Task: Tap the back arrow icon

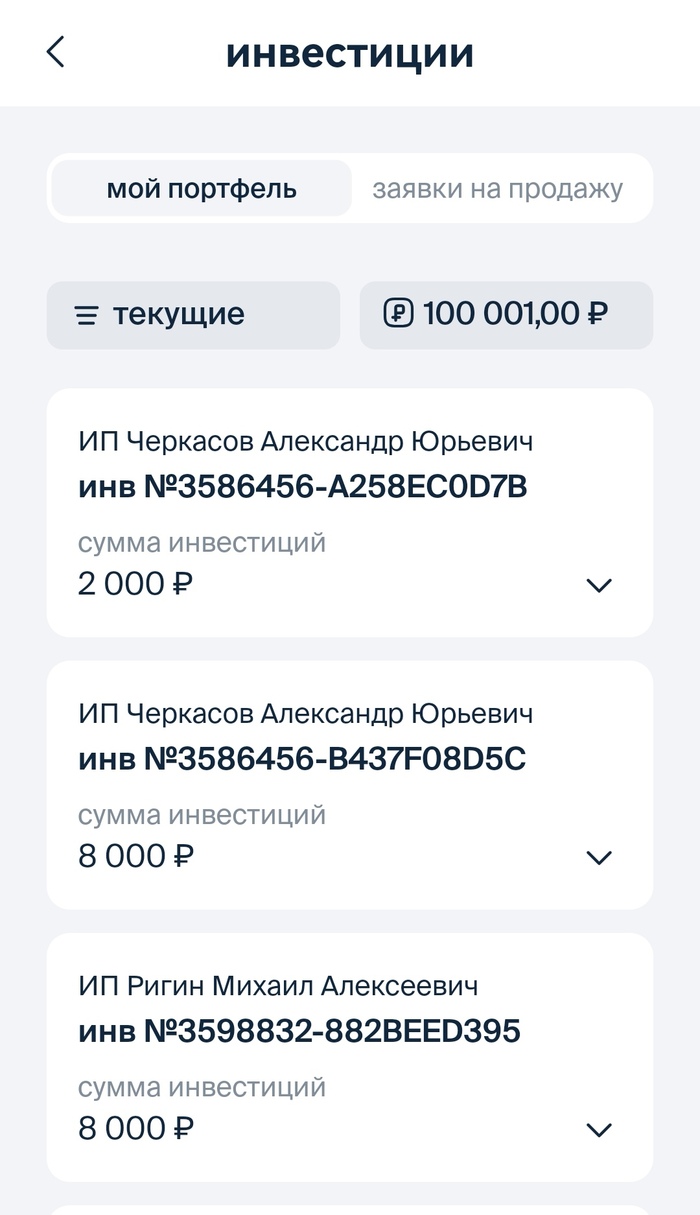Action: [x=56, y=52]
